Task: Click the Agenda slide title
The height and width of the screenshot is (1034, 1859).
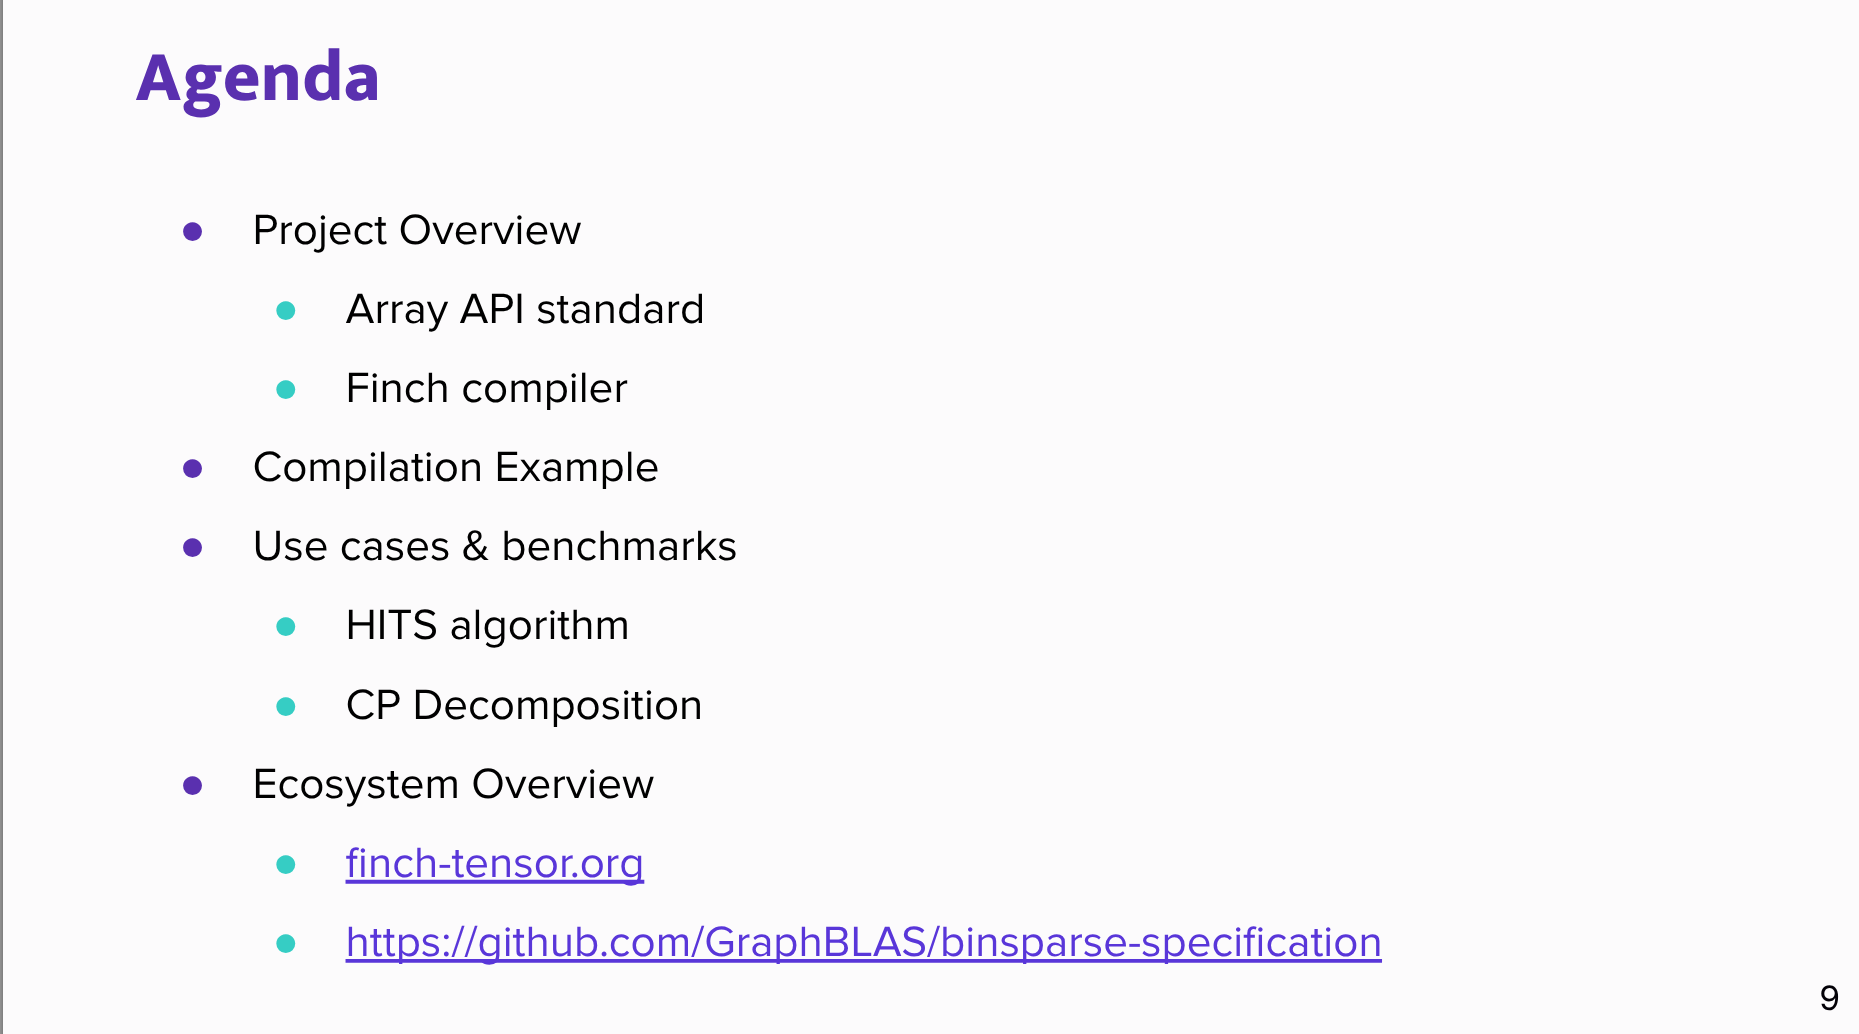Action: (258, 78)
